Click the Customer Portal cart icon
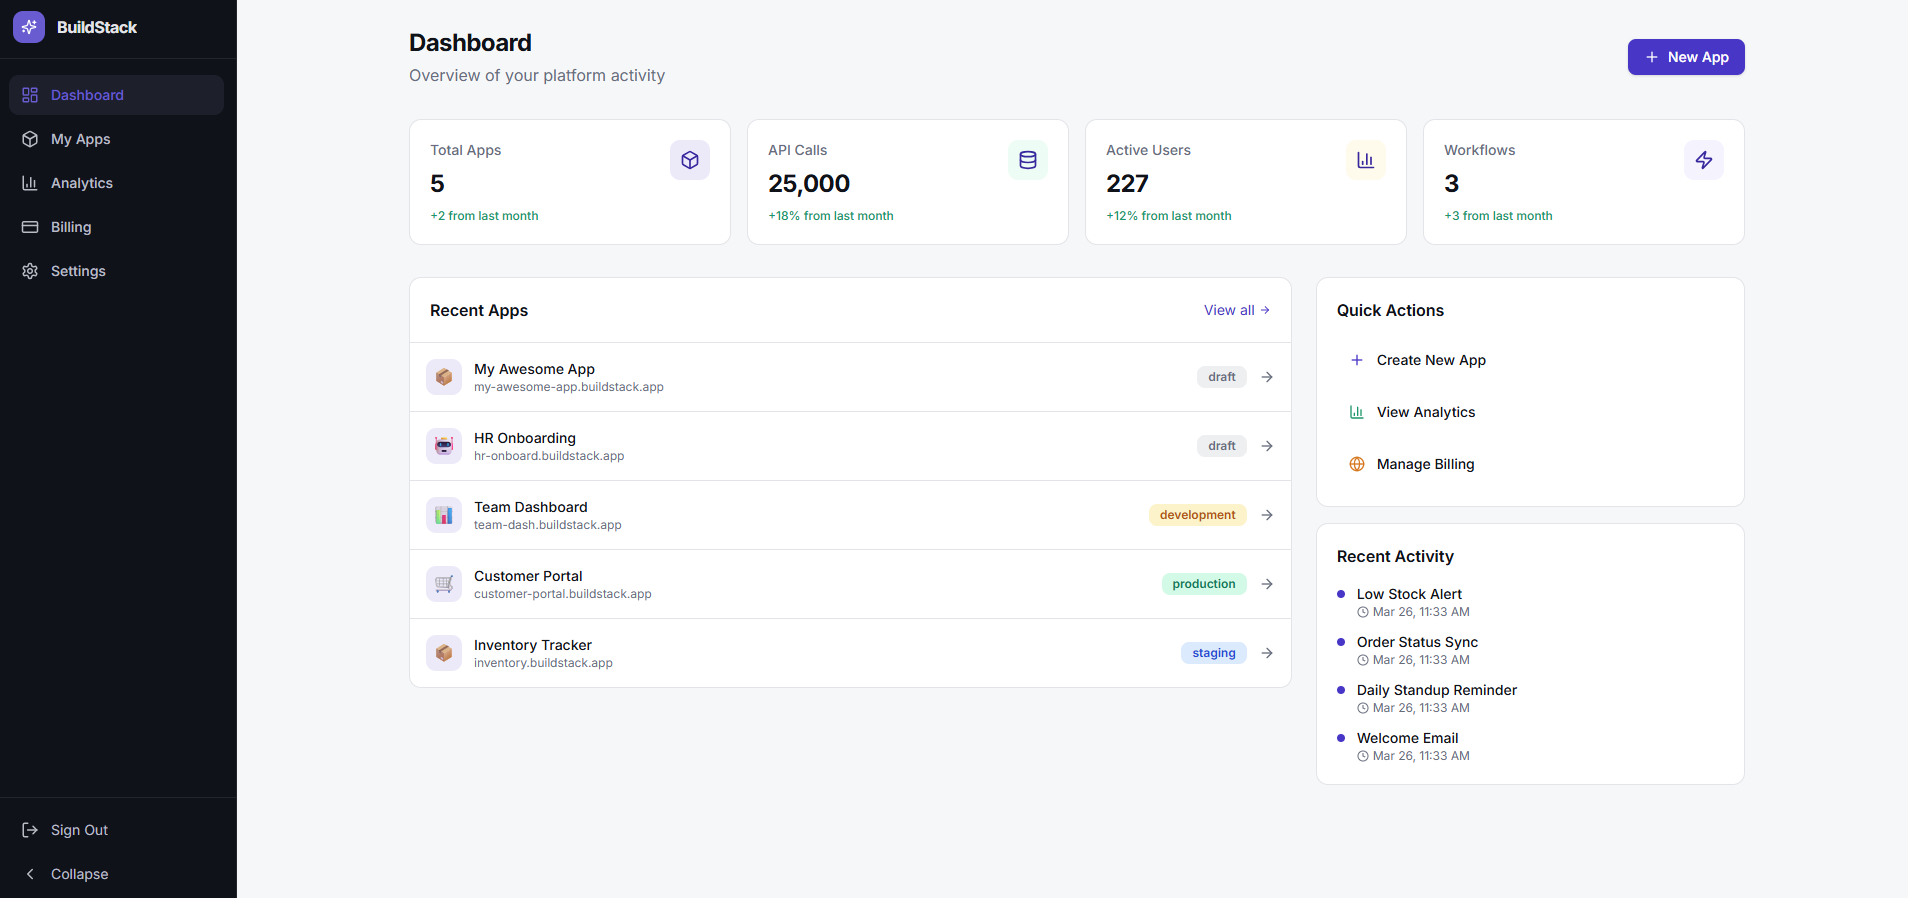 click(x=444, y=584)
